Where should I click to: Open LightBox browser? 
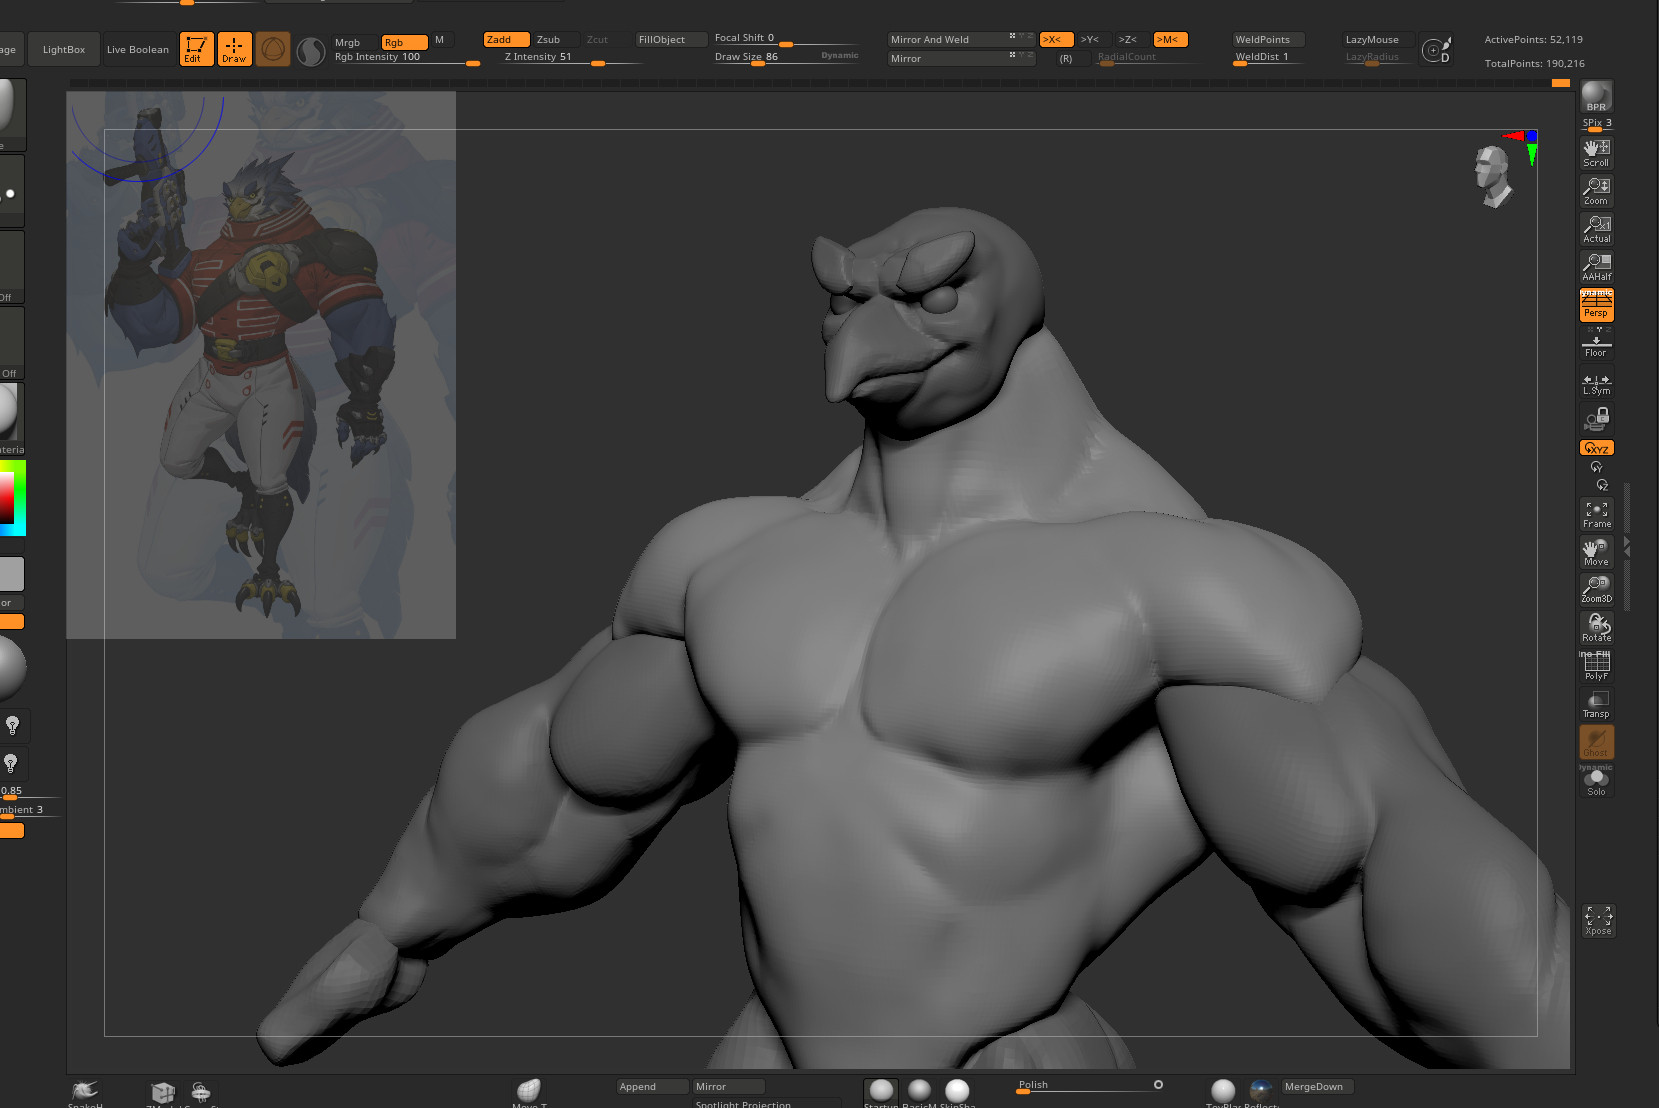[64, 49]
